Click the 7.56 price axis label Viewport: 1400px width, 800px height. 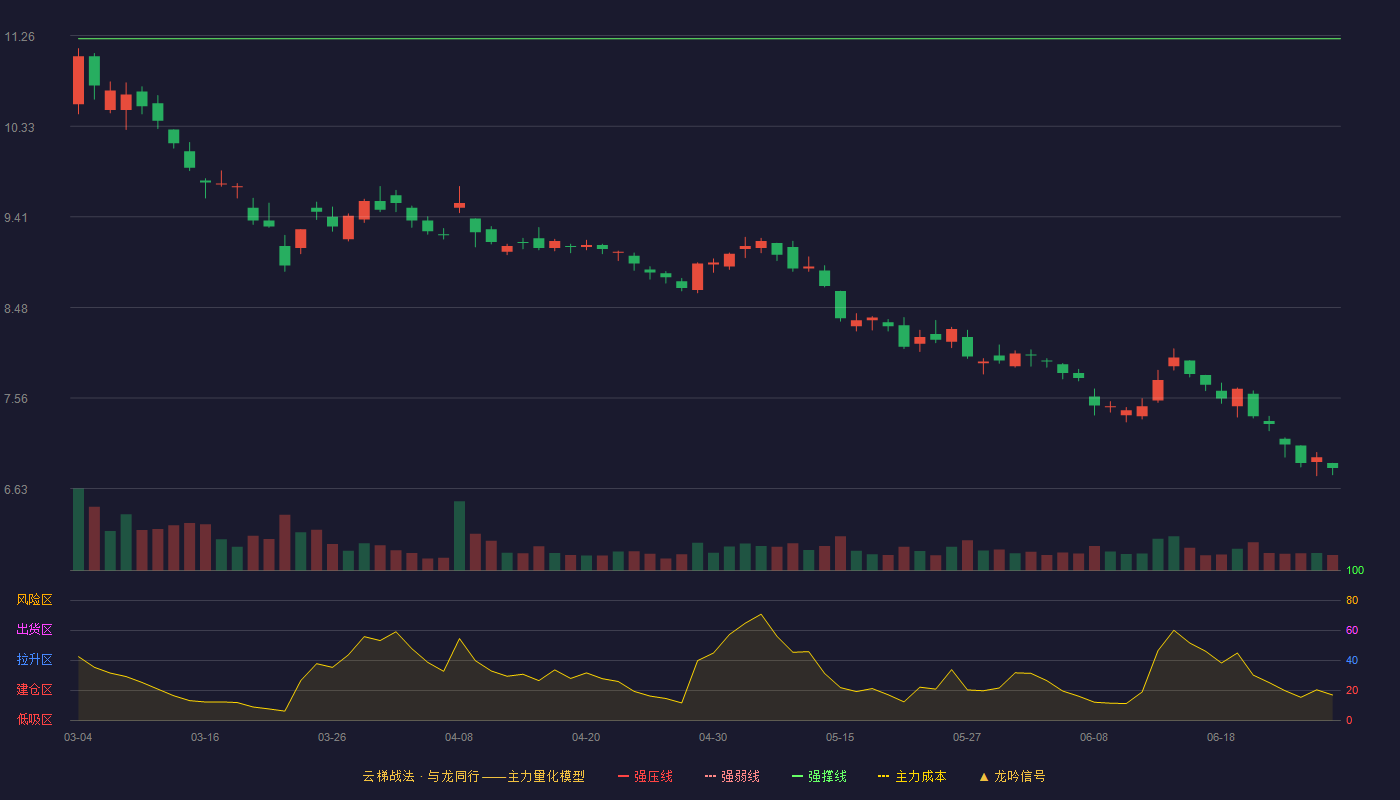tap(16, 399)
